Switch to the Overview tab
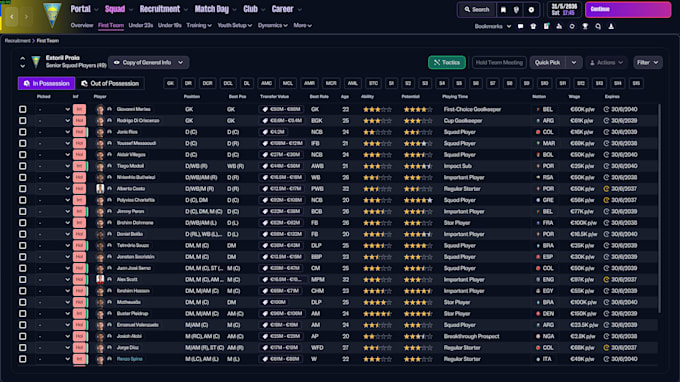Image resolution: width=680 pixels, height=382 pixels. [82, 26]
